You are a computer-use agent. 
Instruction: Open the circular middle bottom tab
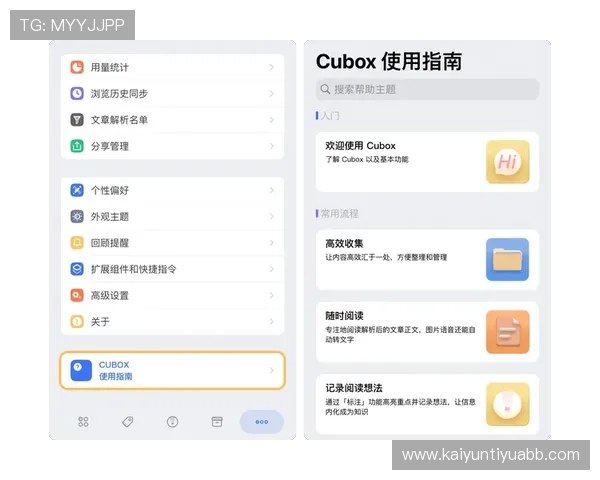click(x=173, y=422)
